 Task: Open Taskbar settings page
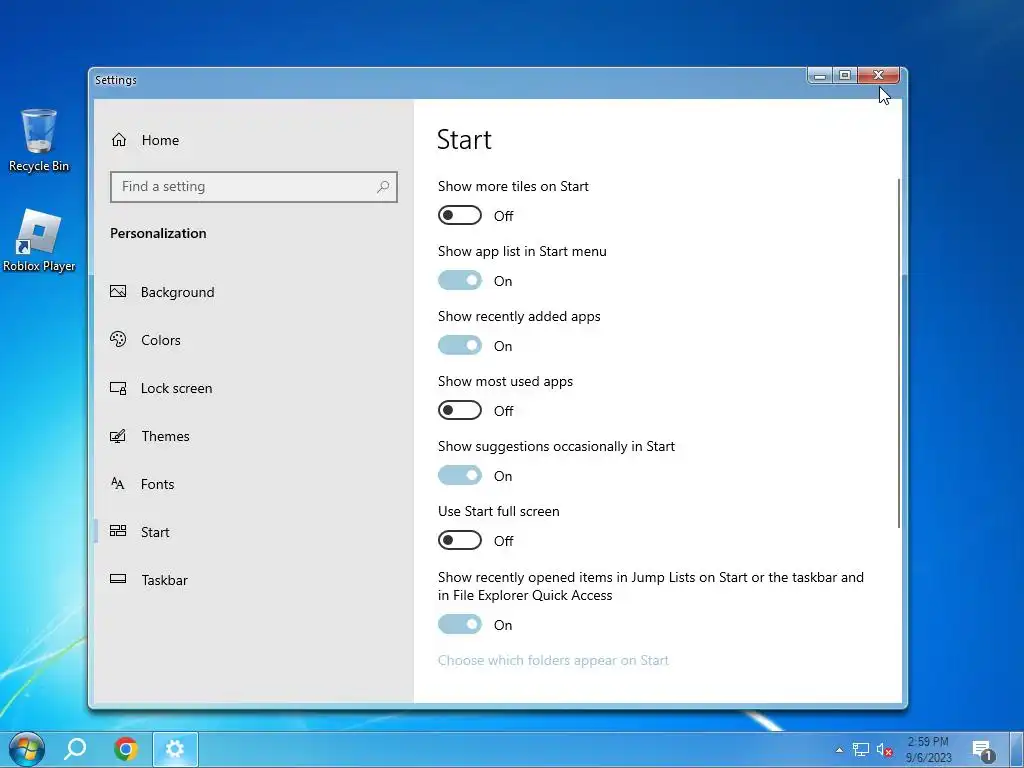tap(253, 580)
